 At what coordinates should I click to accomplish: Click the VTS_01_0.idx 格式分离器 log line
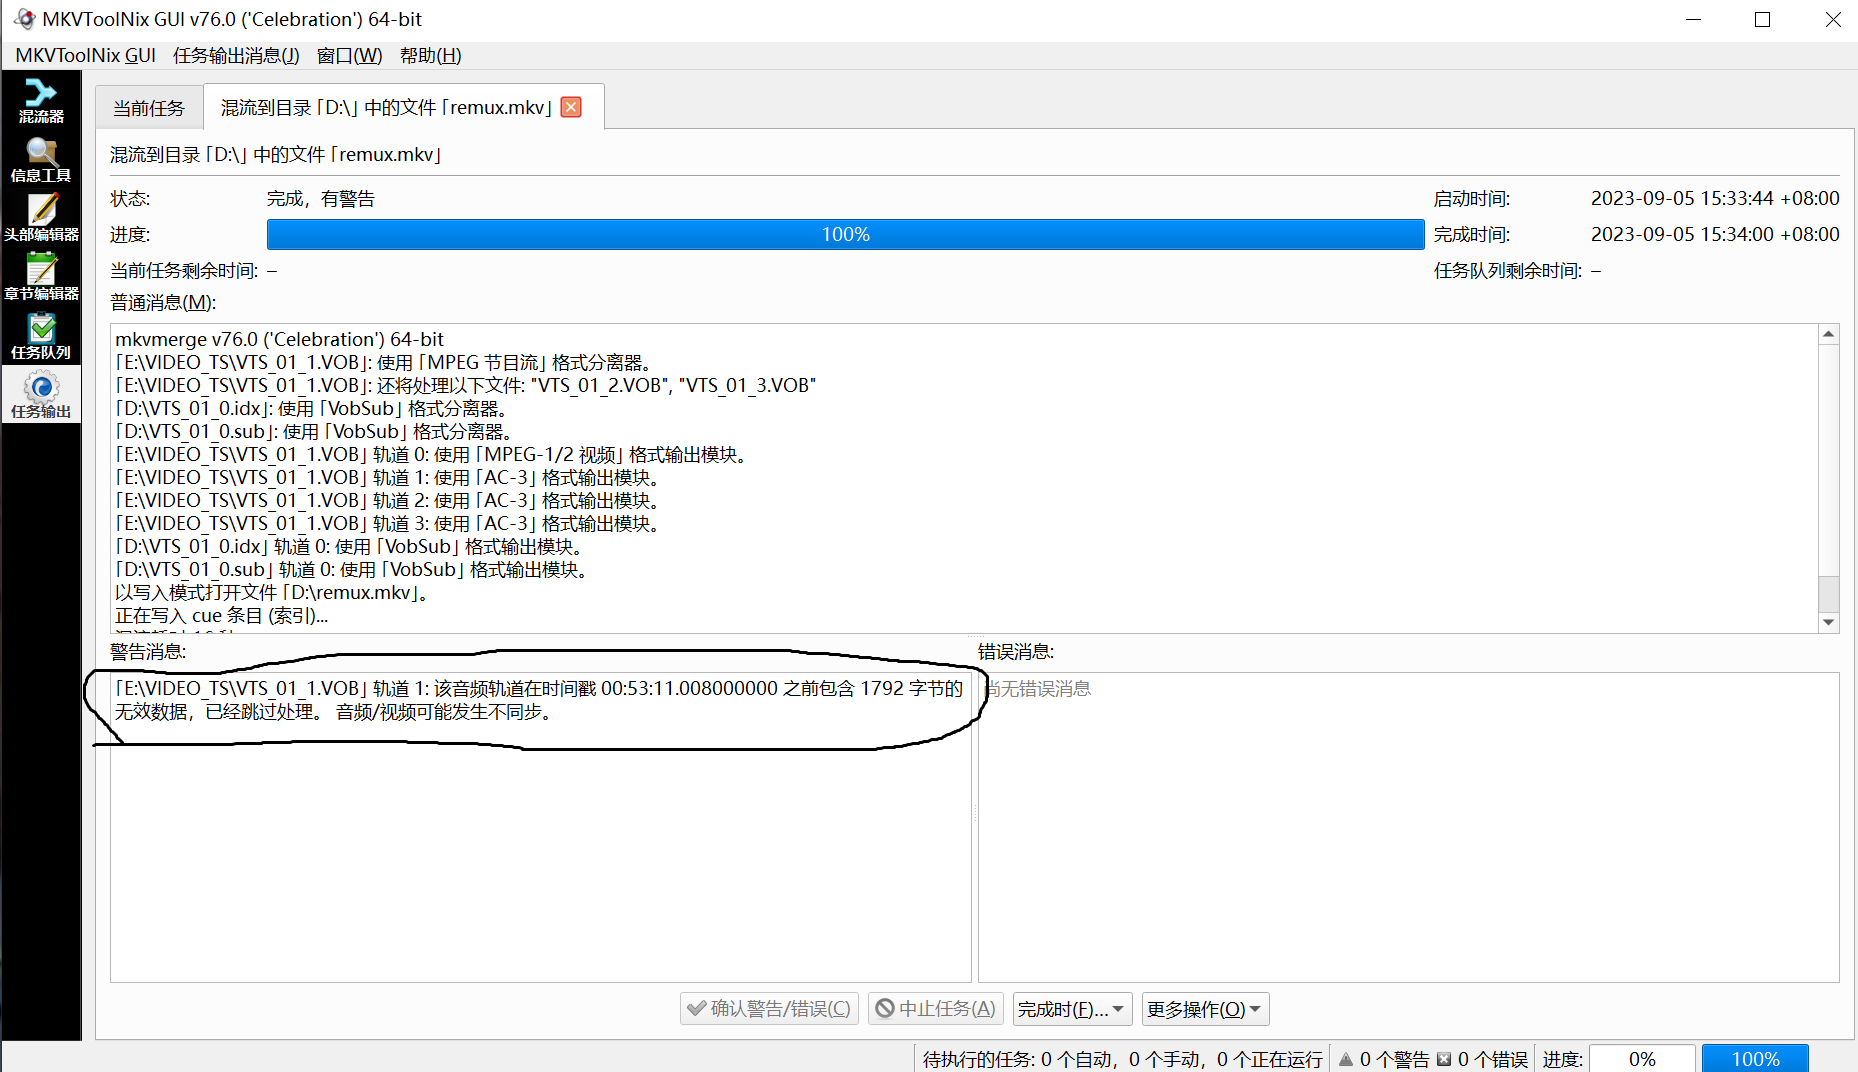pyautogui.click(x=314, y=408)
